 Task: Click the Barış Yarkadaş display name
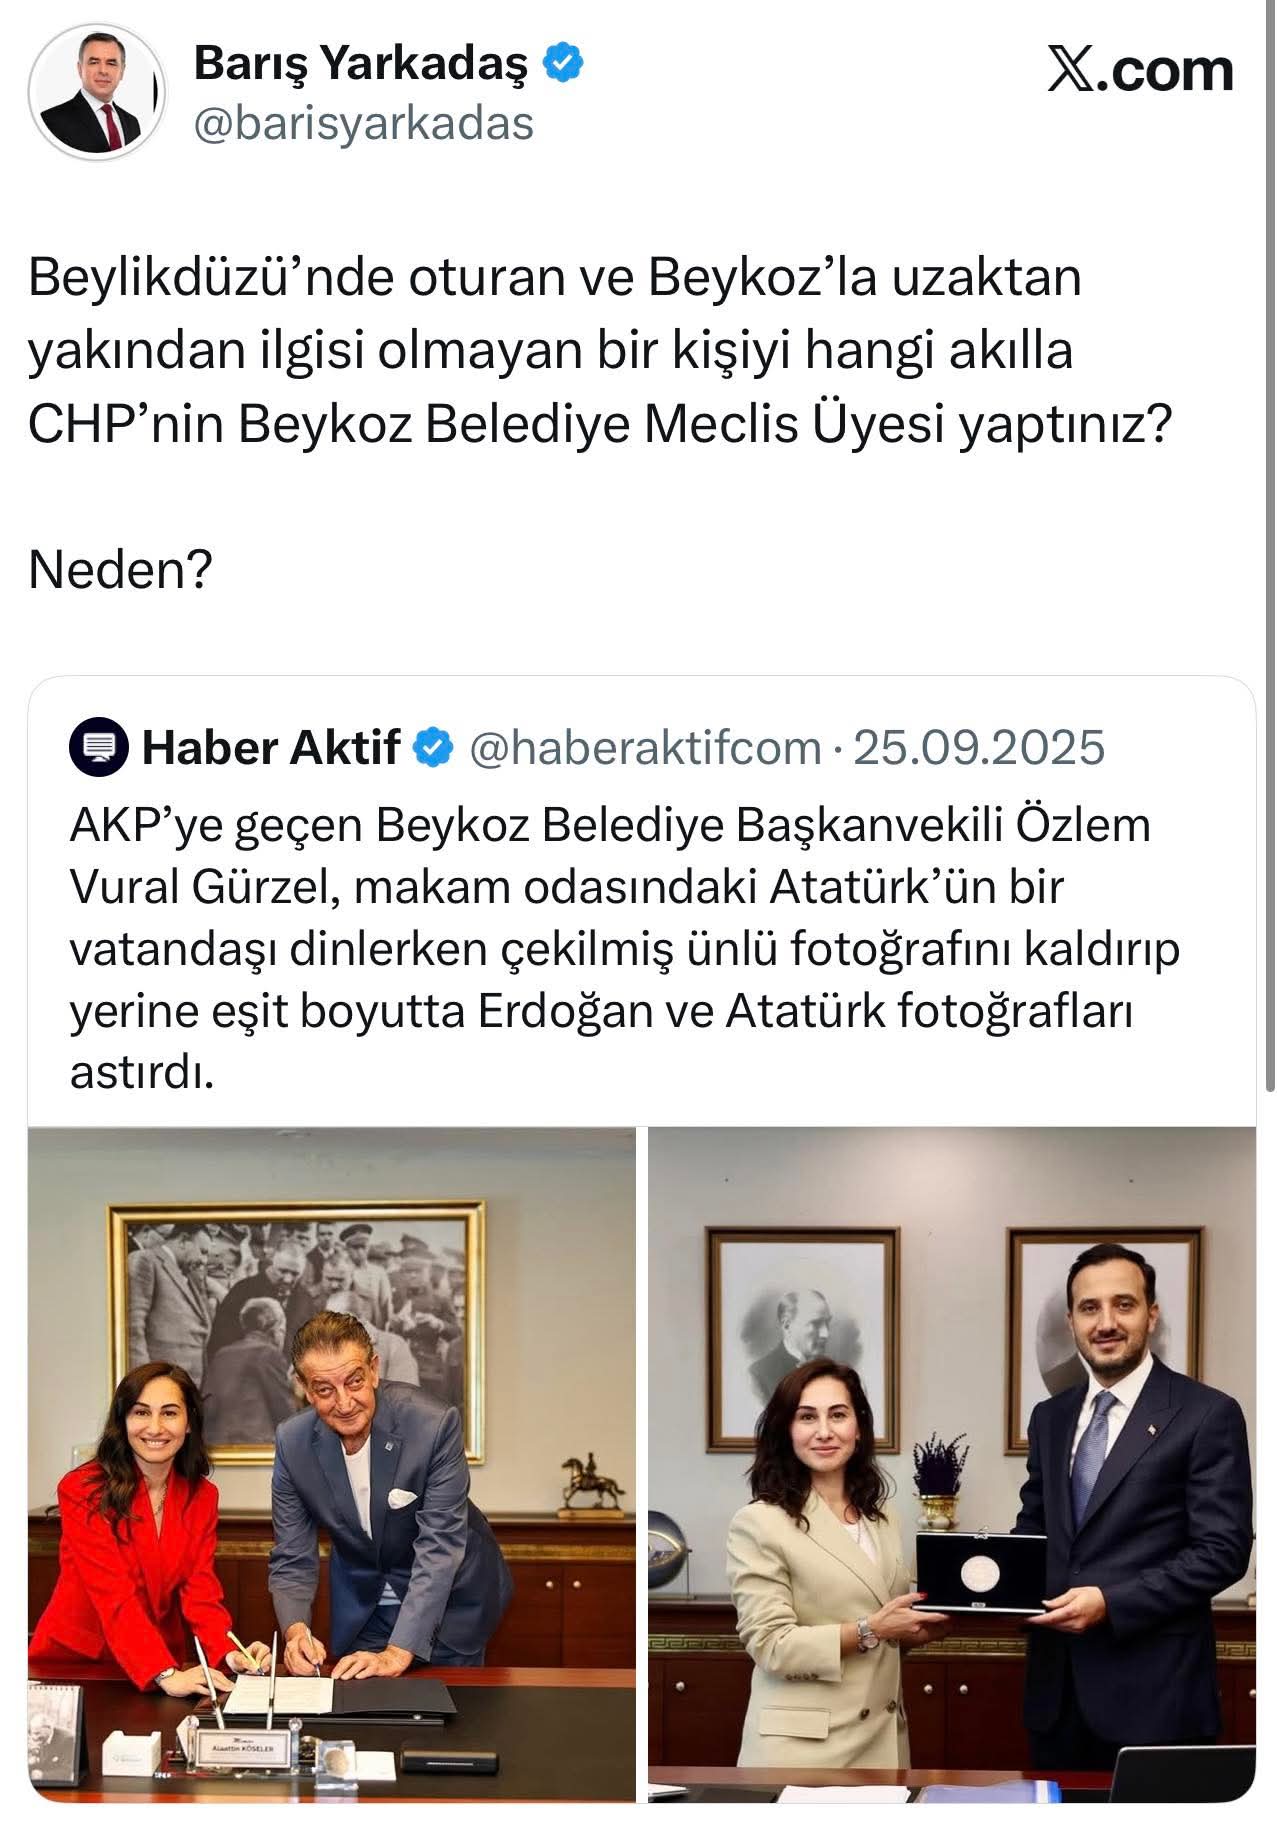(x=361, y=65)
